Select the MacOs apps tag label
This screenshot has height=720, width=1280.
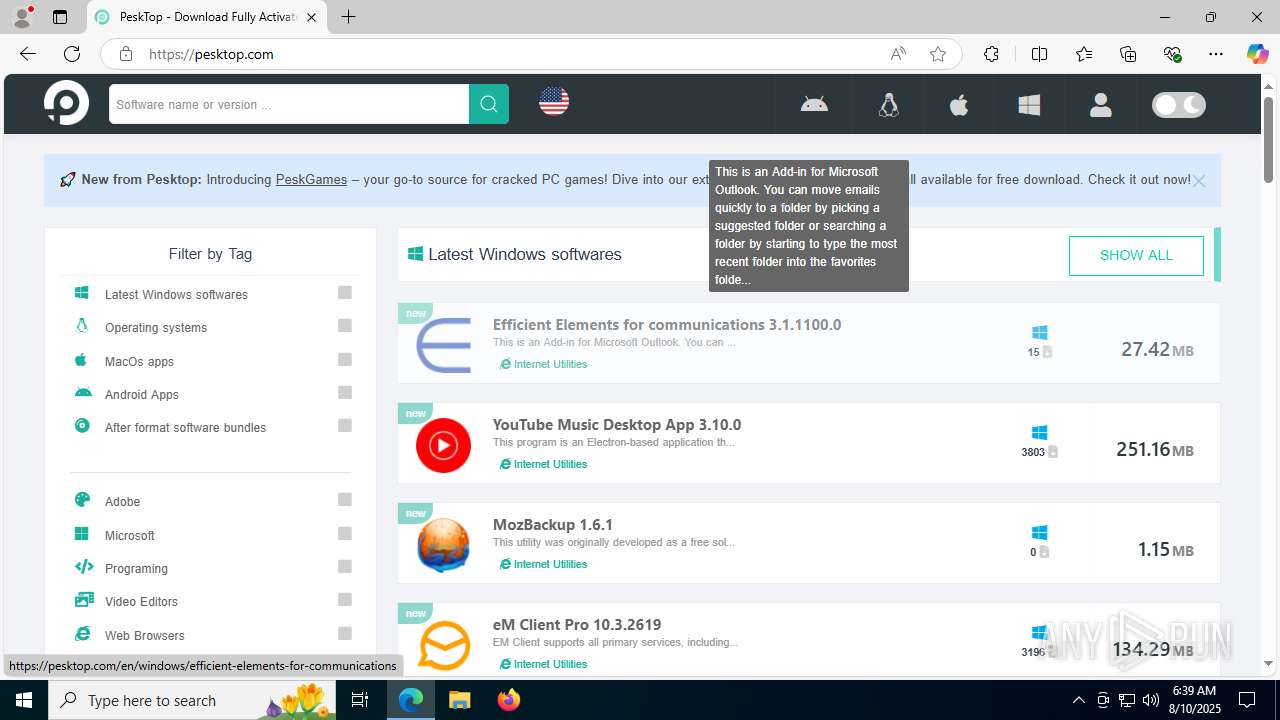coord(139,362)
